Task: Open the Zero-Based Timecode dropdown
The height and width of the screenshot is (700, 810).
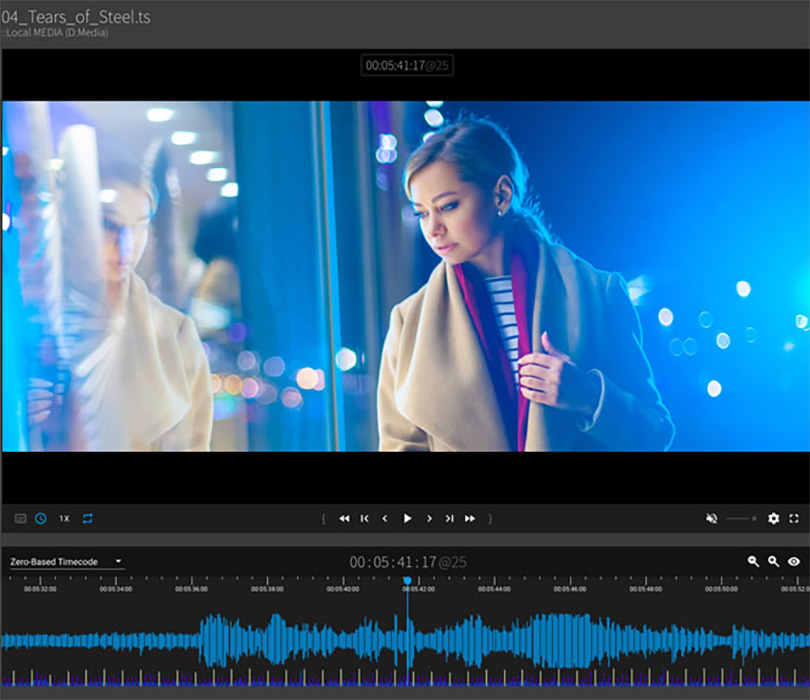Action: tap(66, 562)
